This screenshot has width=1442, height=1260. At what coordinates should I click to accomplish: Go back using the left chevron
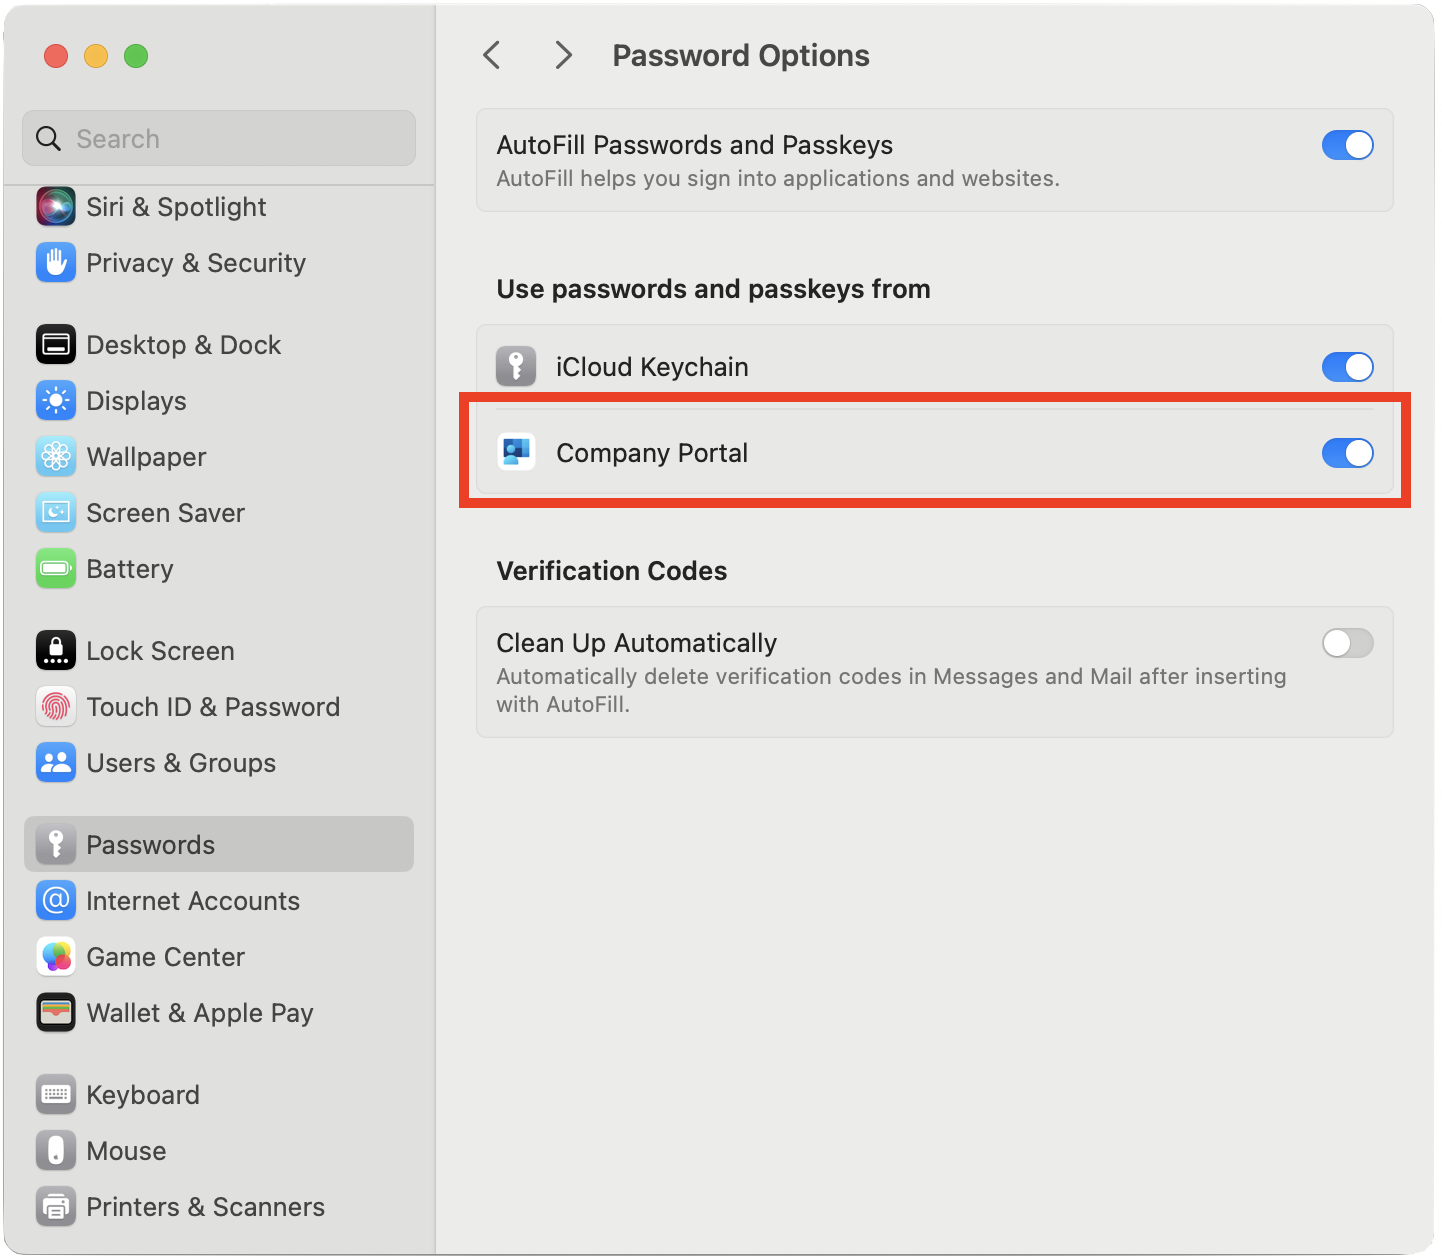[x=491, y=55]
